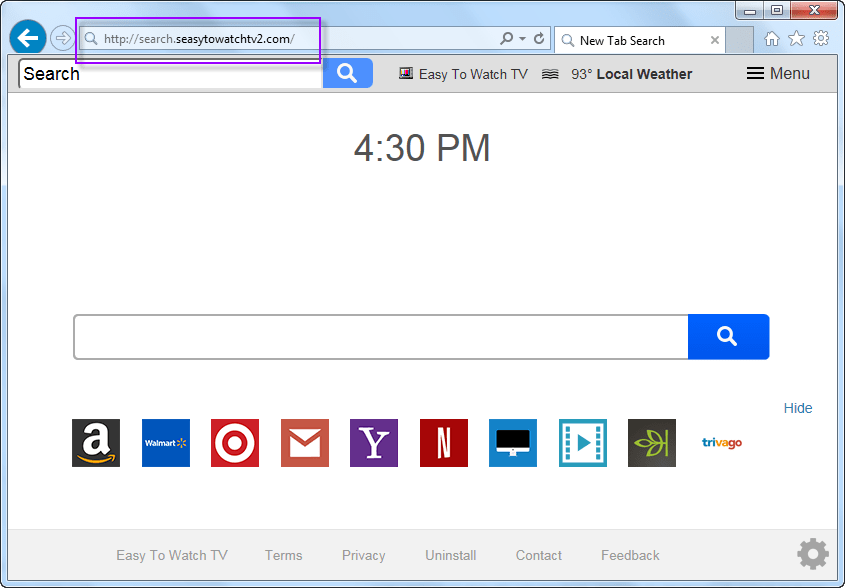Click the browser forward arrow button
845x588 pixels.
[63, 38]
